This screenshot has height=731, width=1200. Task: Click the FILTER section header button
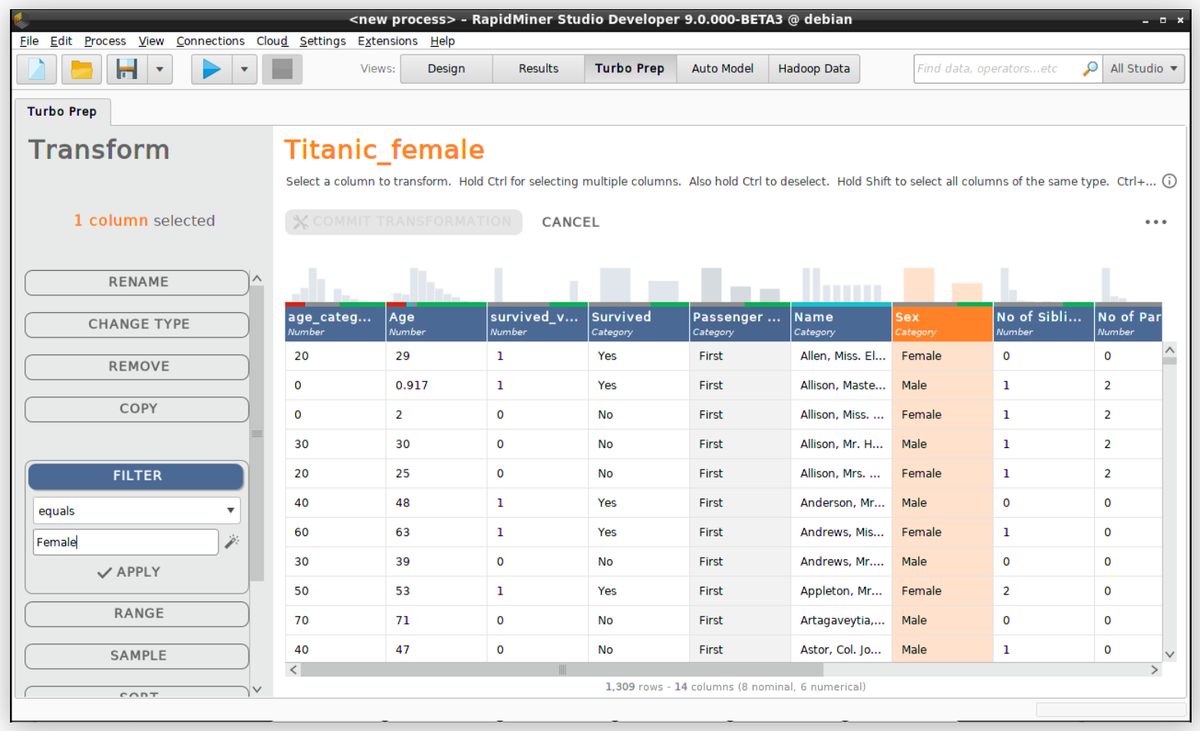point(136,476)
